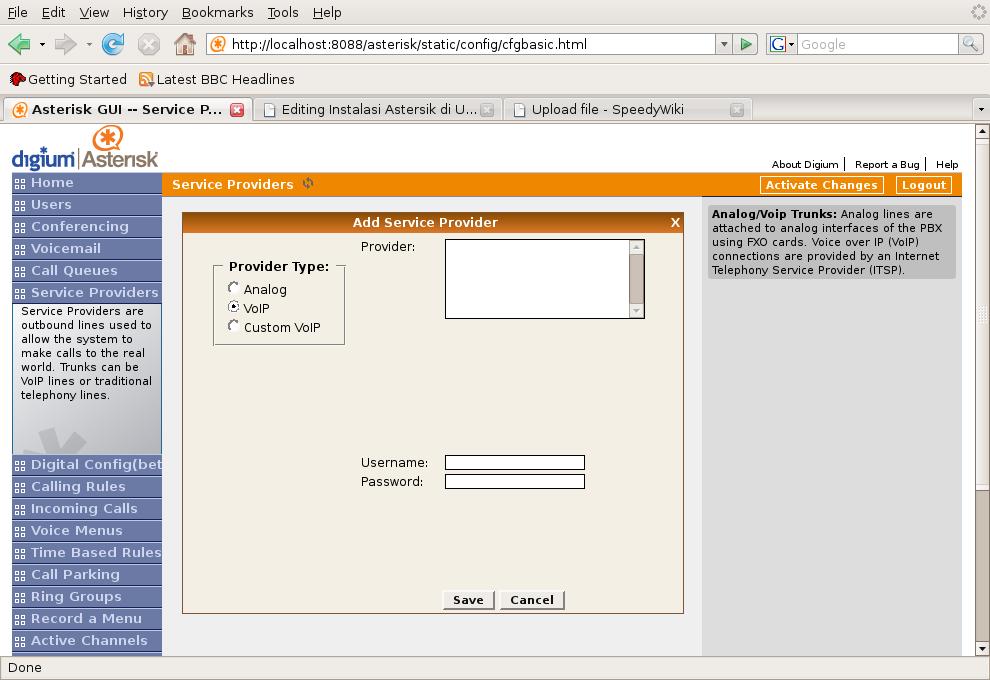Click the green Go arrow next to URL
Viewport: 990px width, 680px height.
tap(745, 44)
